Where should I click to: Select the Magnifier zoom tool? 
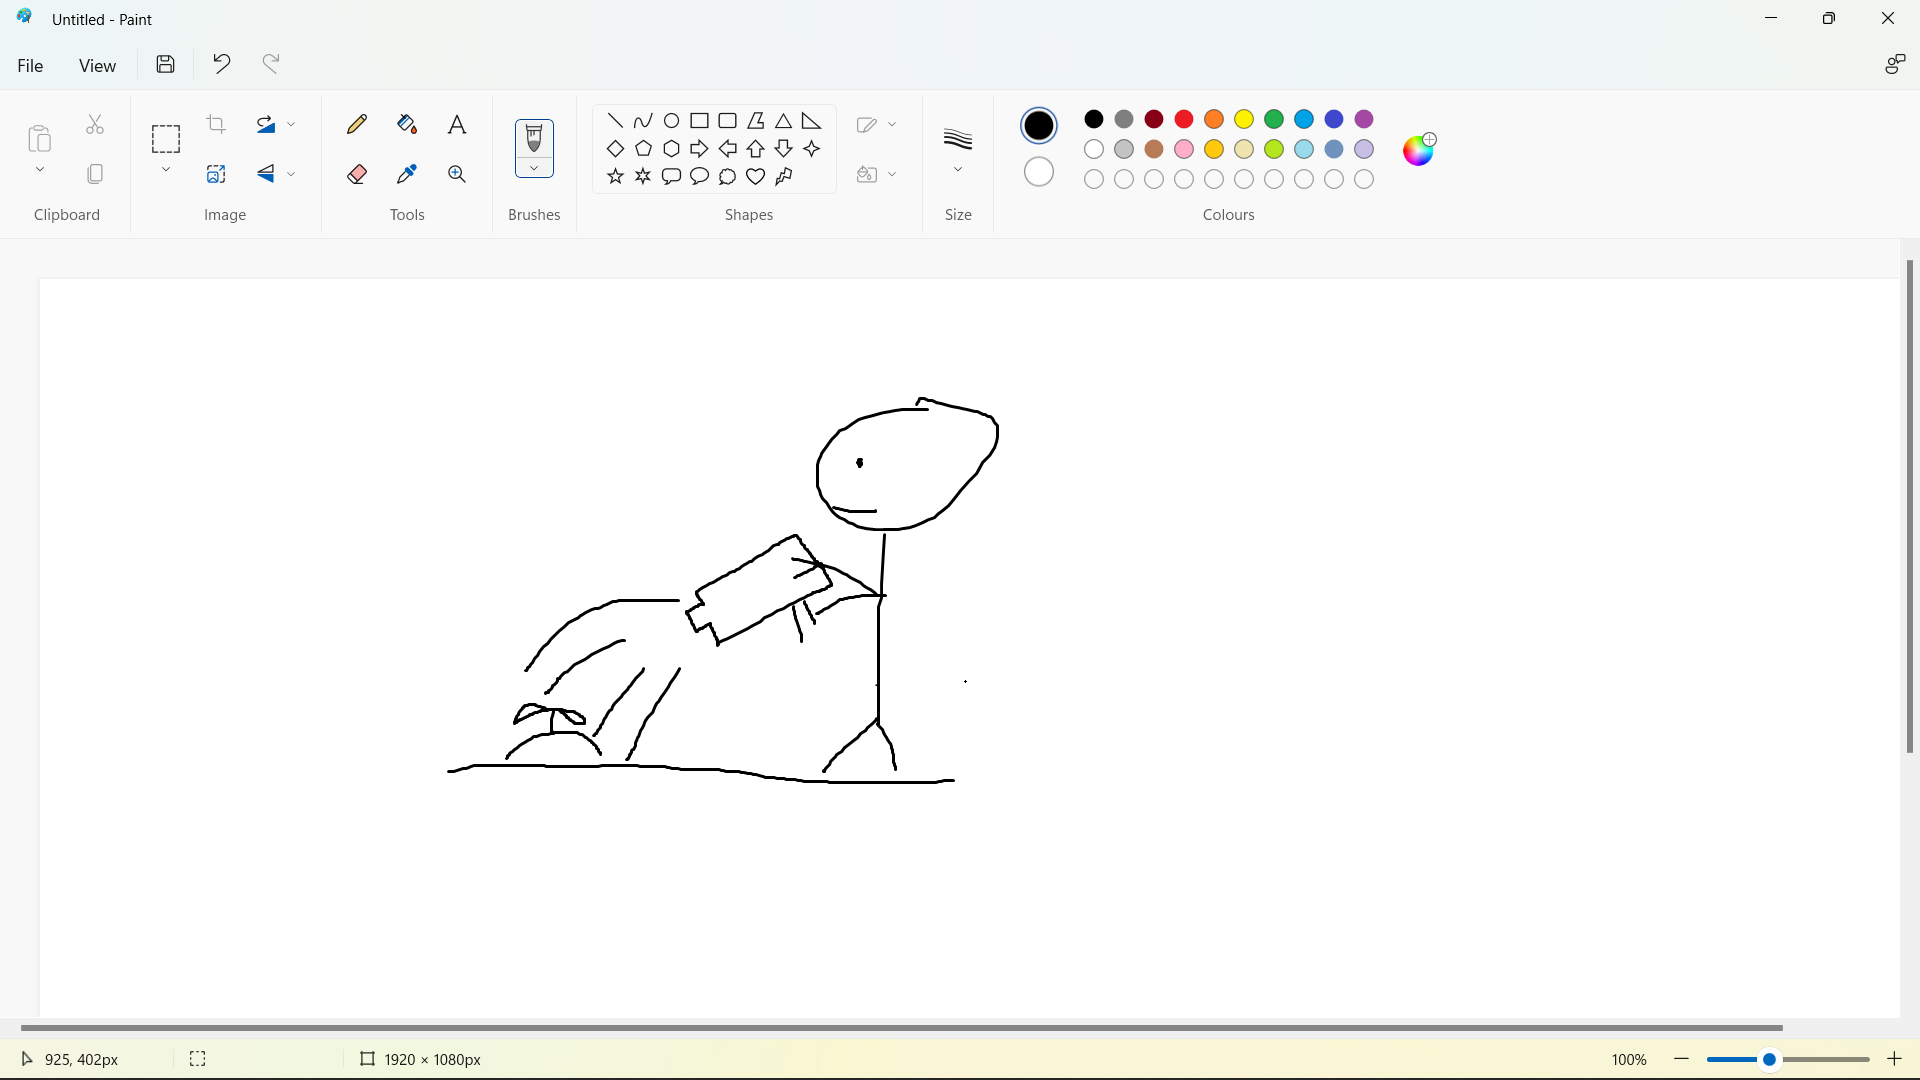(457, 174)
